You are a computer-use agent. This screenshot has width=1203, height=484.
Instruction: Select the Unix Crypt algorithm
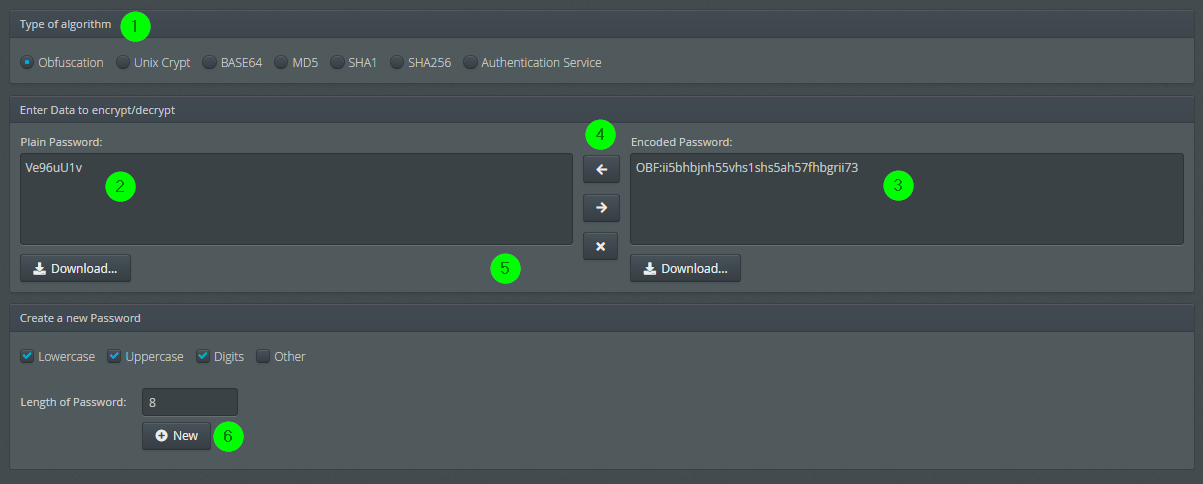123,62
